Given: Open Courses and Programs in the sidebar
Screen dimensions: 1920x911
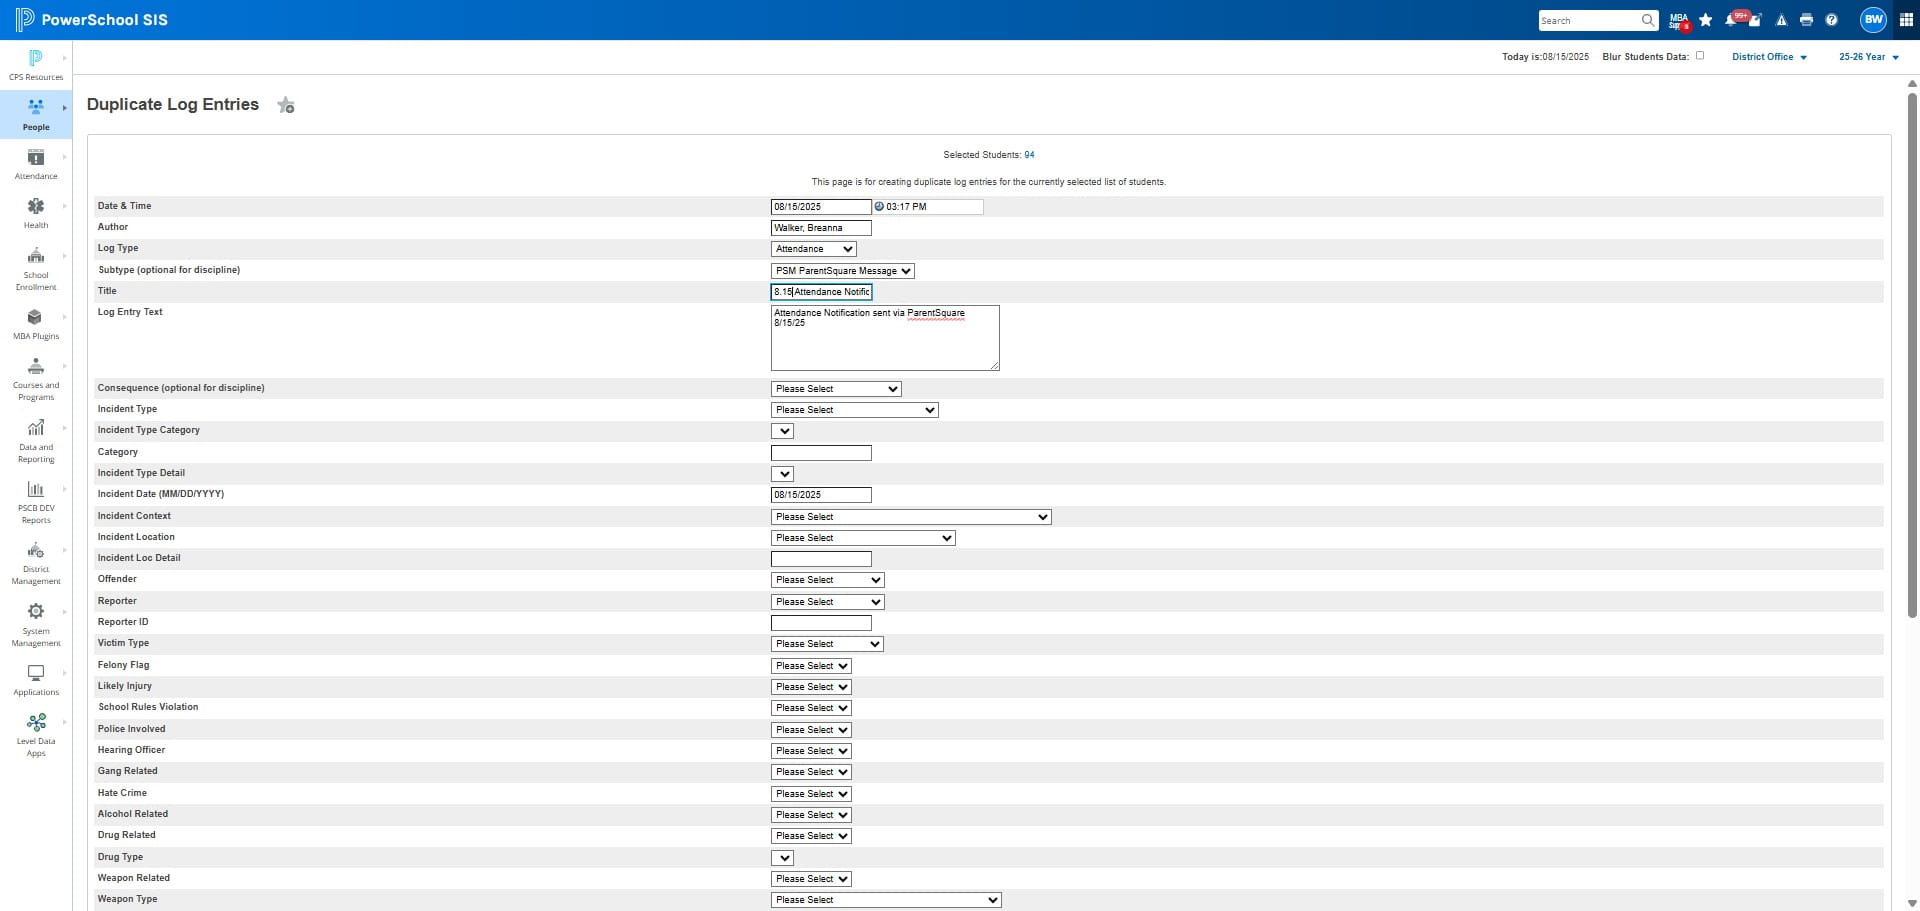Looking at the screenshot, I should (x=36, y=379).
